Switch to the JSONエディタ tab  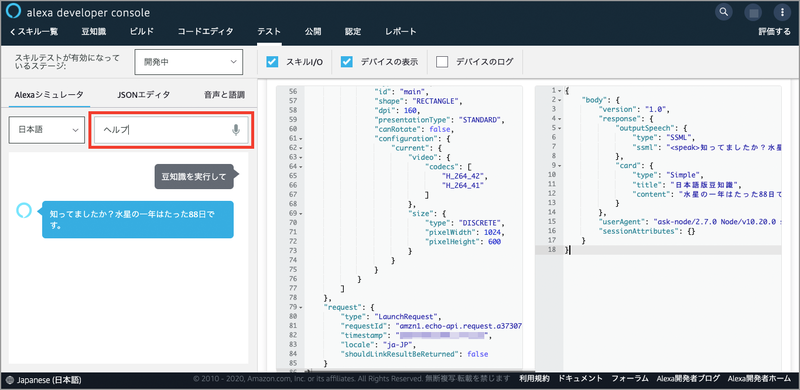click(x=143, y=94)
